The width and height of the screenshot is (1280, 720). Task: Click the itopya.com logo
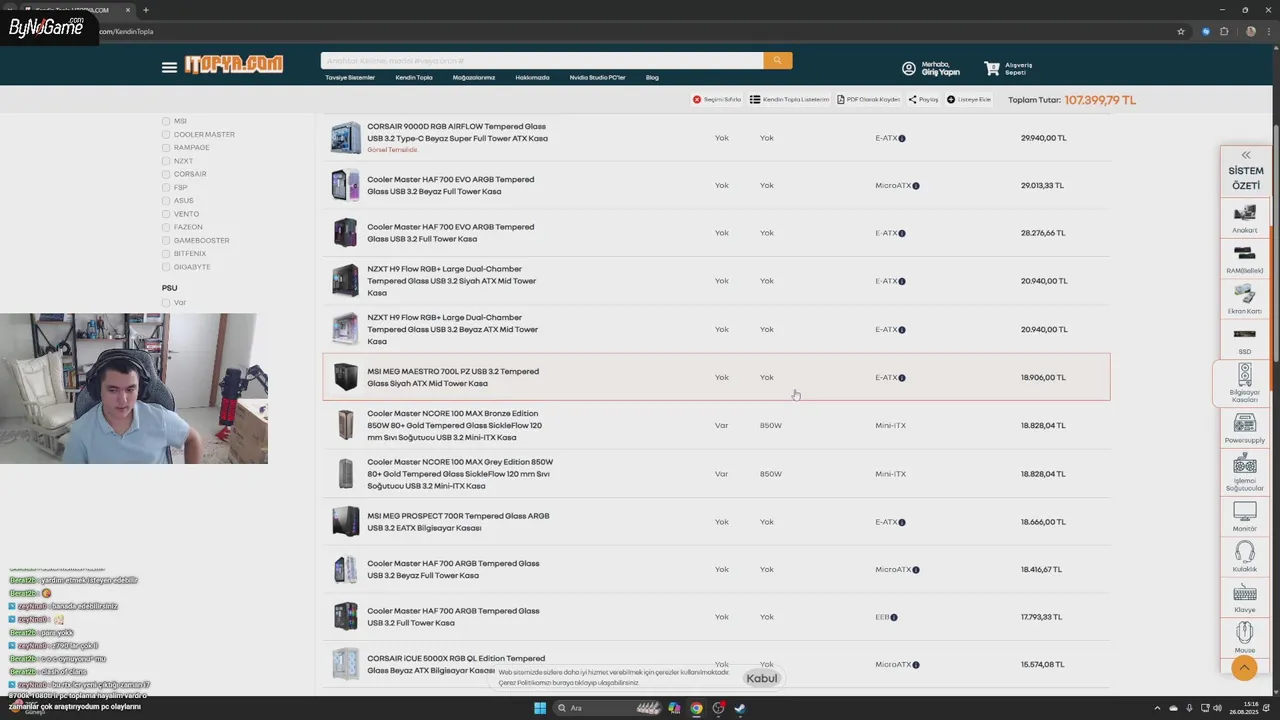point(234,64)
